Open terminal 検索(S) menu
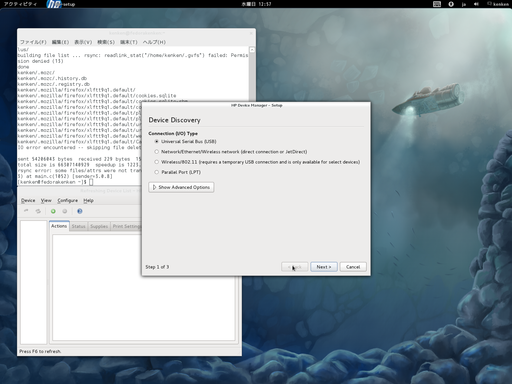Viewport: 512px width, 384px height. (x=106, y=42)
